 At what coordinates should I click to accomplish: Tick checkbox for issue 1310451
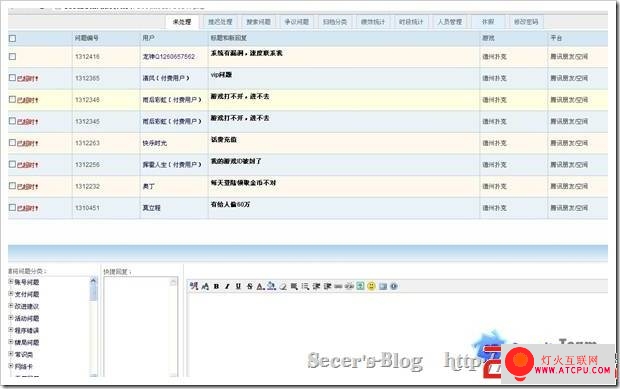click(12, 207)
